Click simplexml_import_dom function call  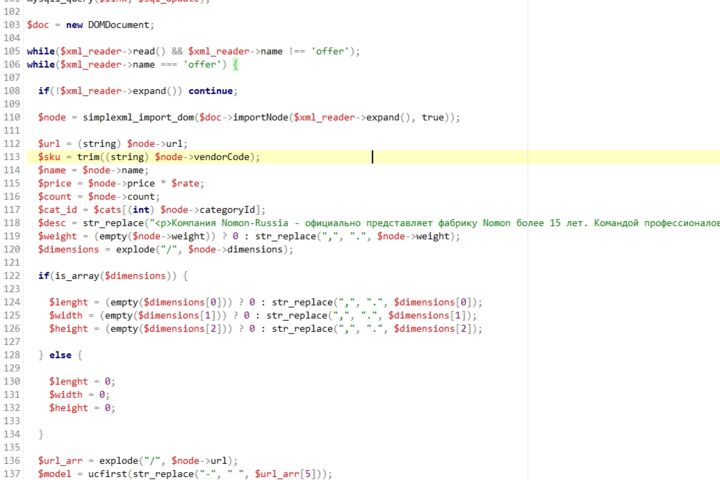(x=138, y=118)
